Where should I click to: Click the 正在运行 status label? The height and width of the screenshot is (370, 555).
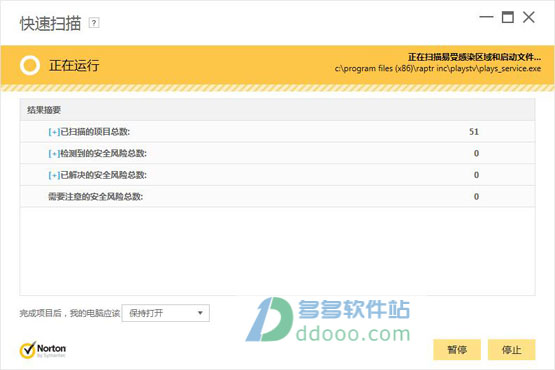74,66
